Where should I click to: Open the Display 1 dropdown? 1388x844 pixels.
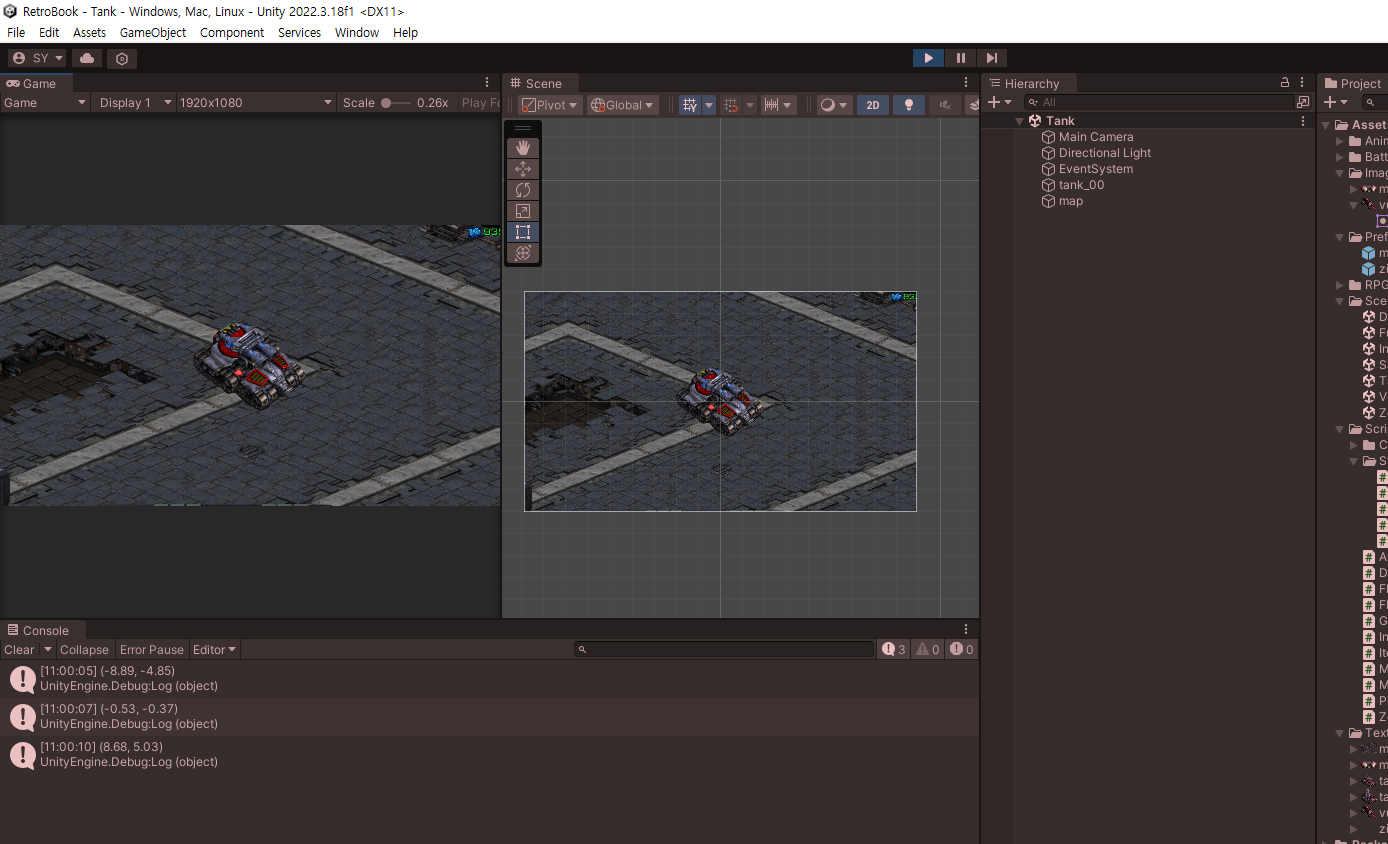pyautogui.click(x=135, y=102)
